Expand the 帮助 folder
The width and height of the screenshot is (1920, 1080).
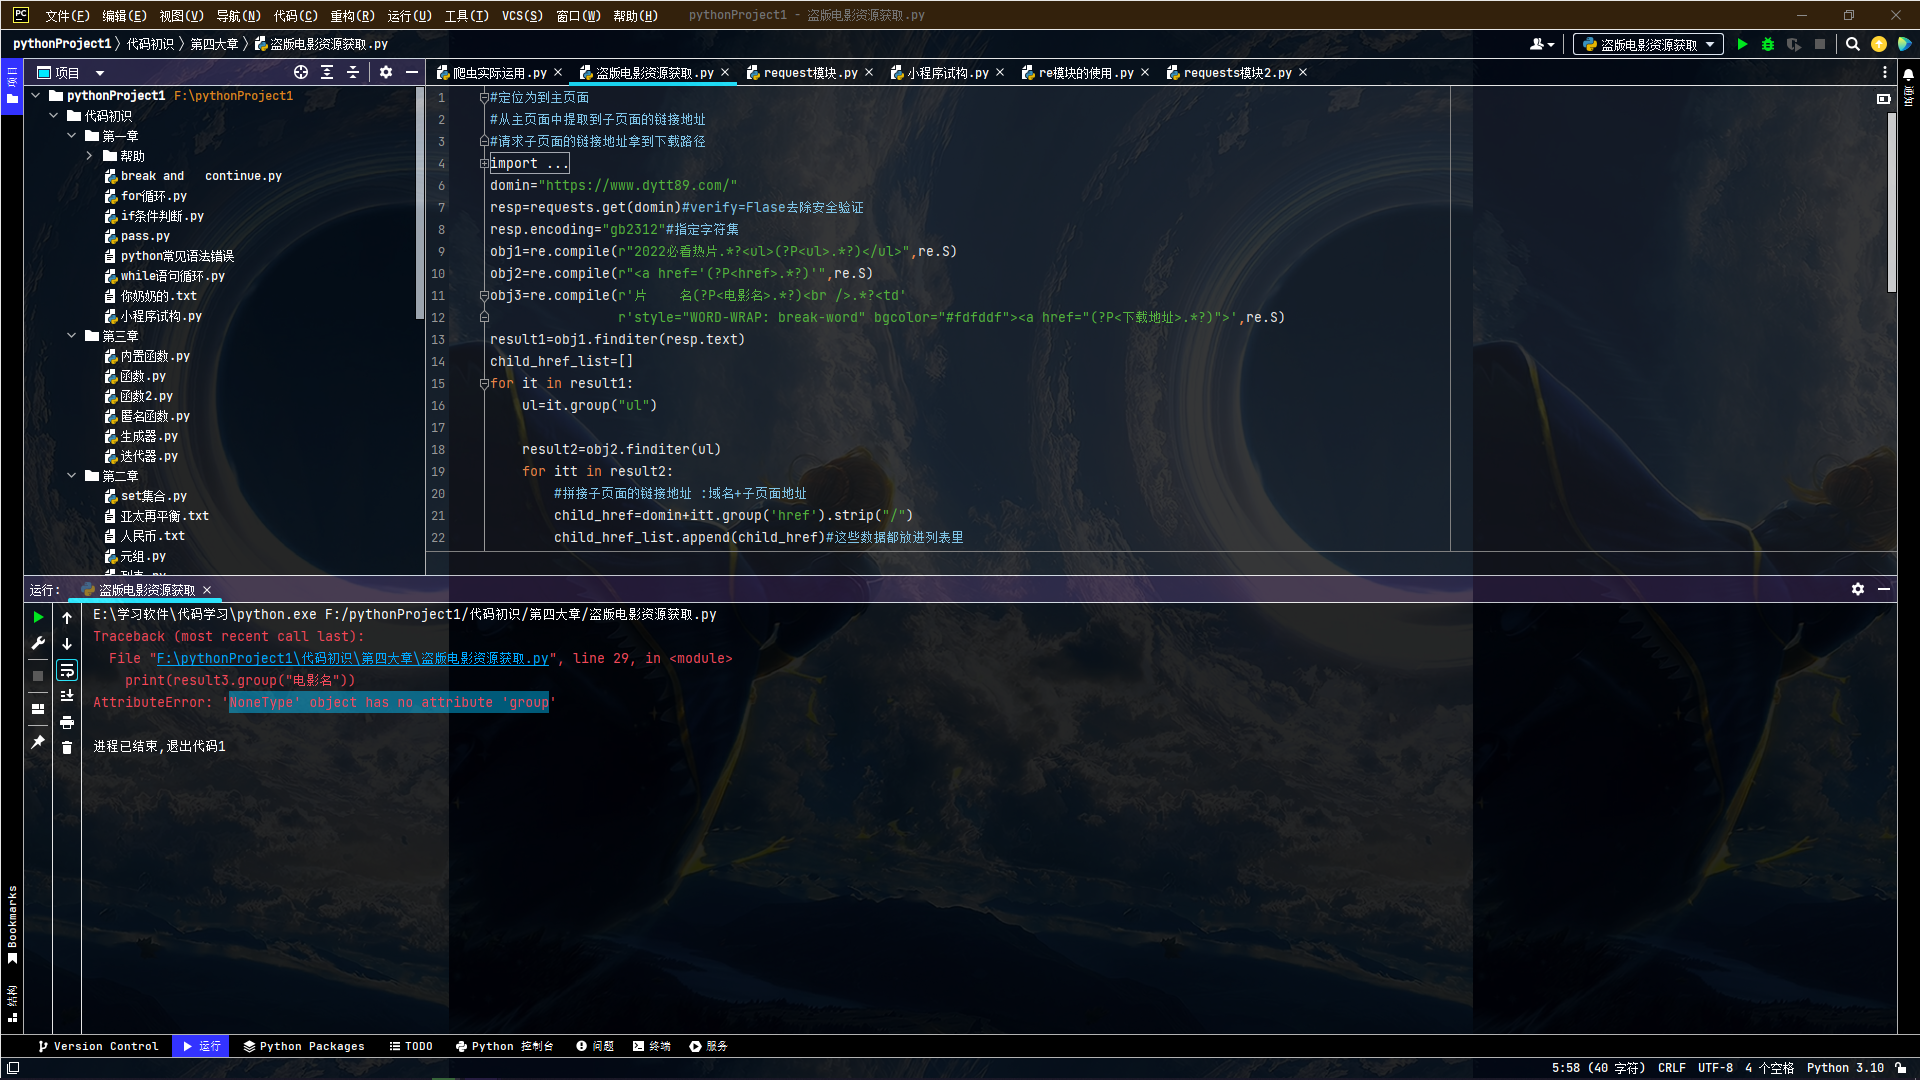click(90, 156)
